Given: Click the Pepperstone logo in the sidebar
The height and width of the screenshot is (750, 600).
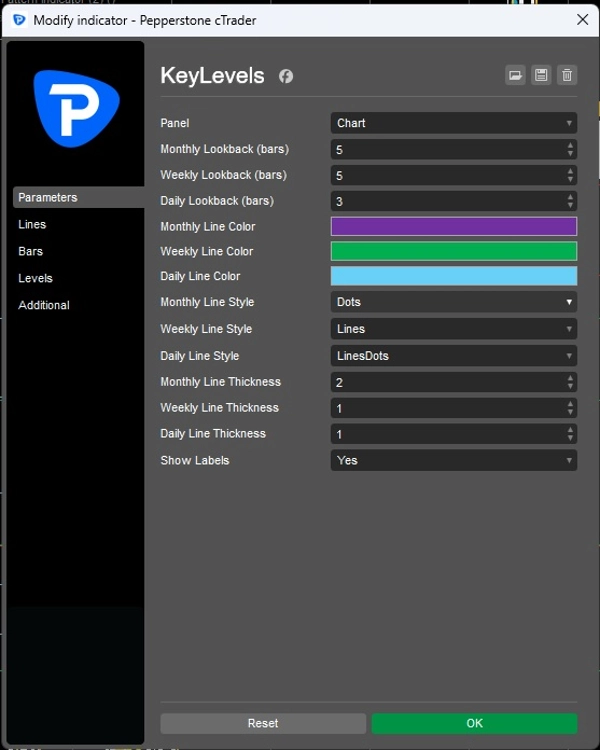Looking at the screenshot, I should click(77, 108).
